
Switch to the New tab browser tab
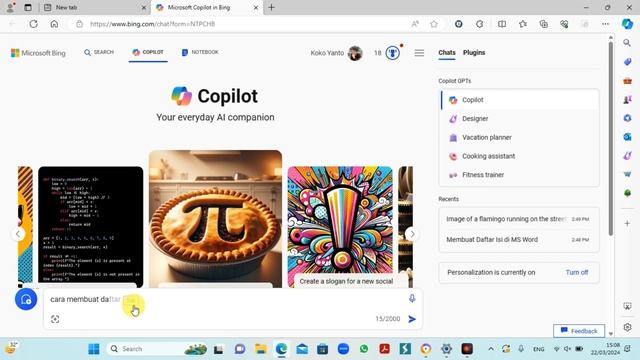(95, 7)
